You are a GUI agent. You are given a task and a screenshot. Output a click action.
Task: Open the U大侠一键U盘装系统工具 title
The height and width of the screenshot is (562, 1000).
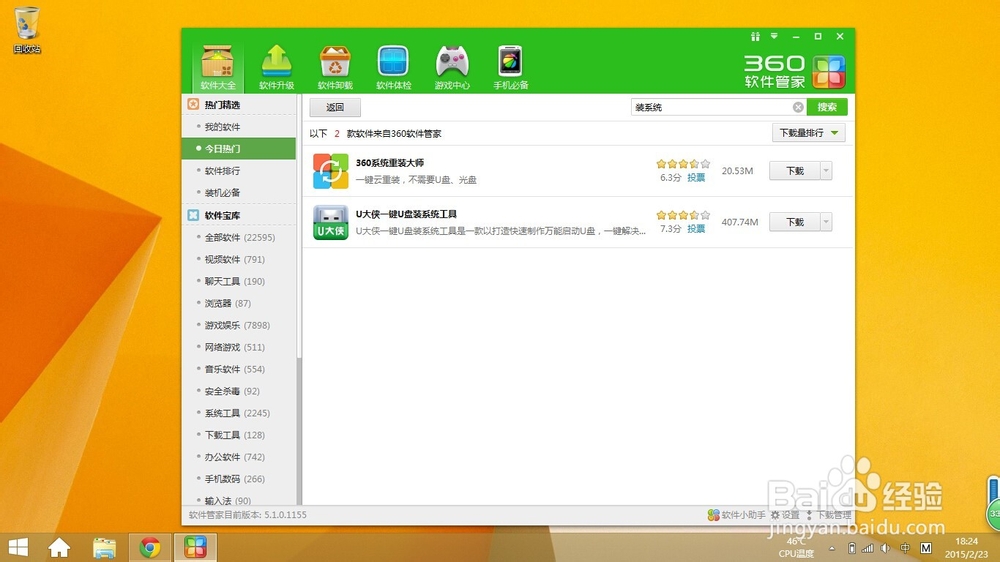(406, 214)
